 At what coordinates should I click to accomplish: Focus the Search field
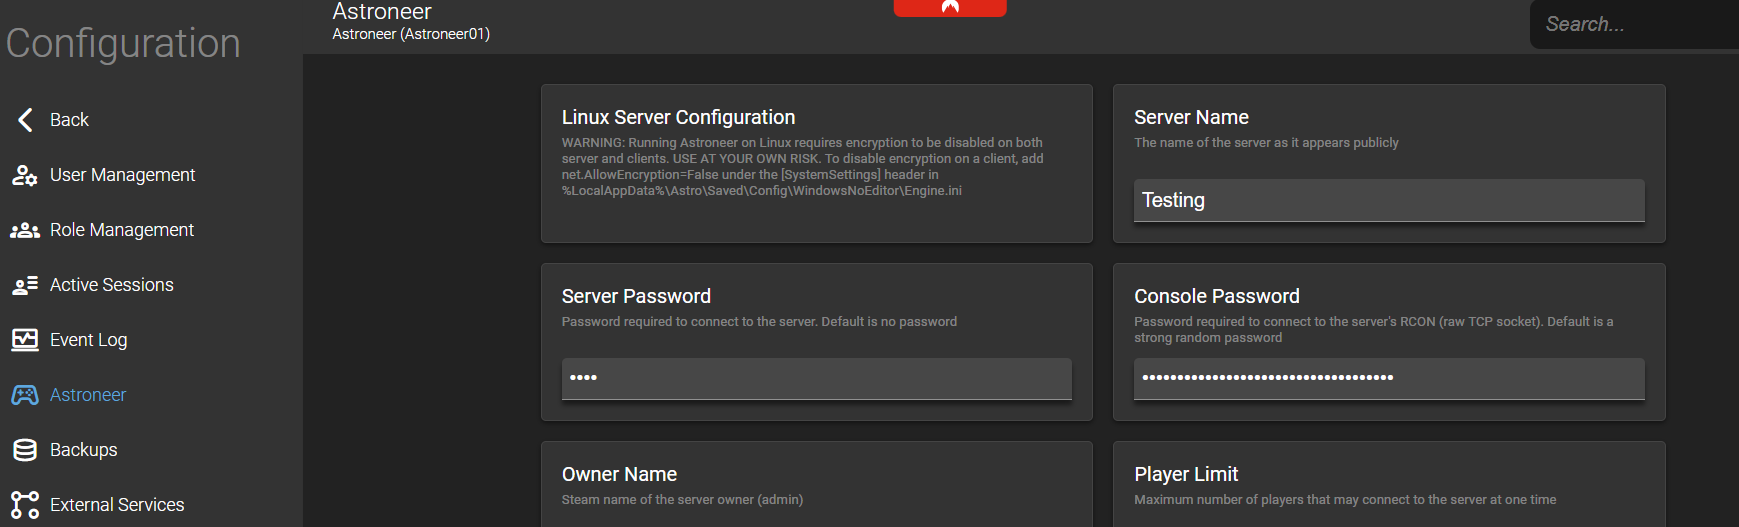tap(1634, 24)
